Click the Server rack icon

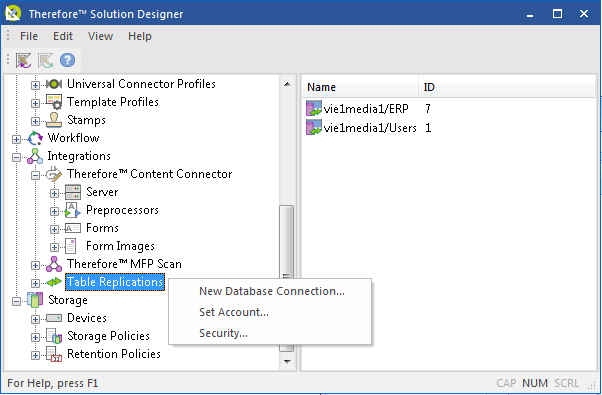pos(73,192)
